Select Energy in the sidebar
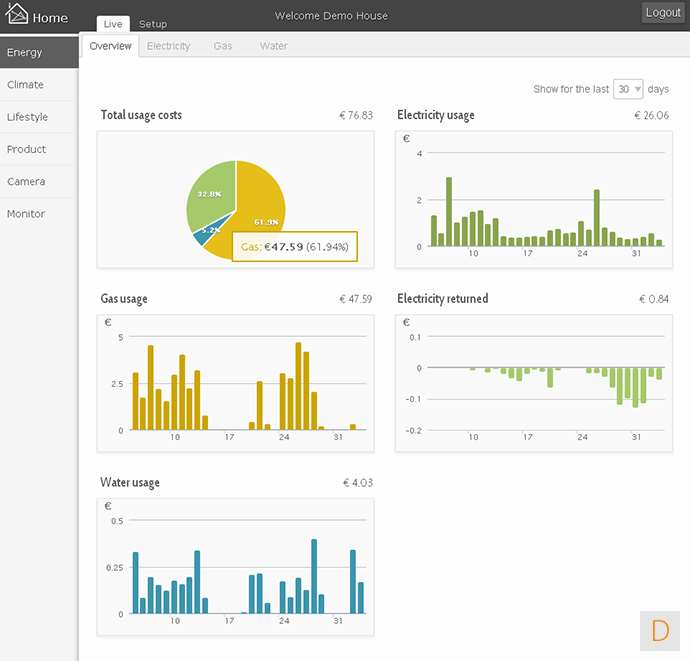 (x=25, y=52)
